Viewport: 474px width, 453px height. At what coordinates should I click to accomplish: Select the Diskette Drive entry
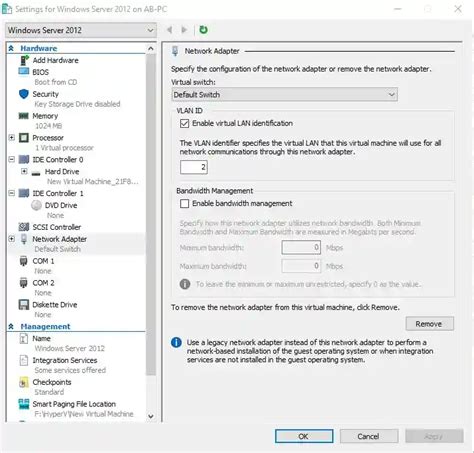[55, 305]
